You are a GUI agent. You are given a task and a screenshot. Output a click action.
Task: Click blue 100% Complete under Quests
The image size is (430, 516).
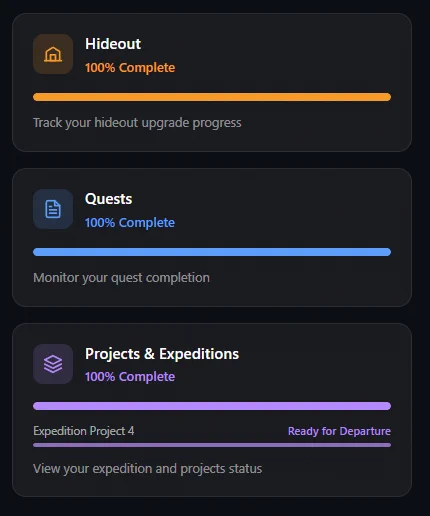pos(130,223)
